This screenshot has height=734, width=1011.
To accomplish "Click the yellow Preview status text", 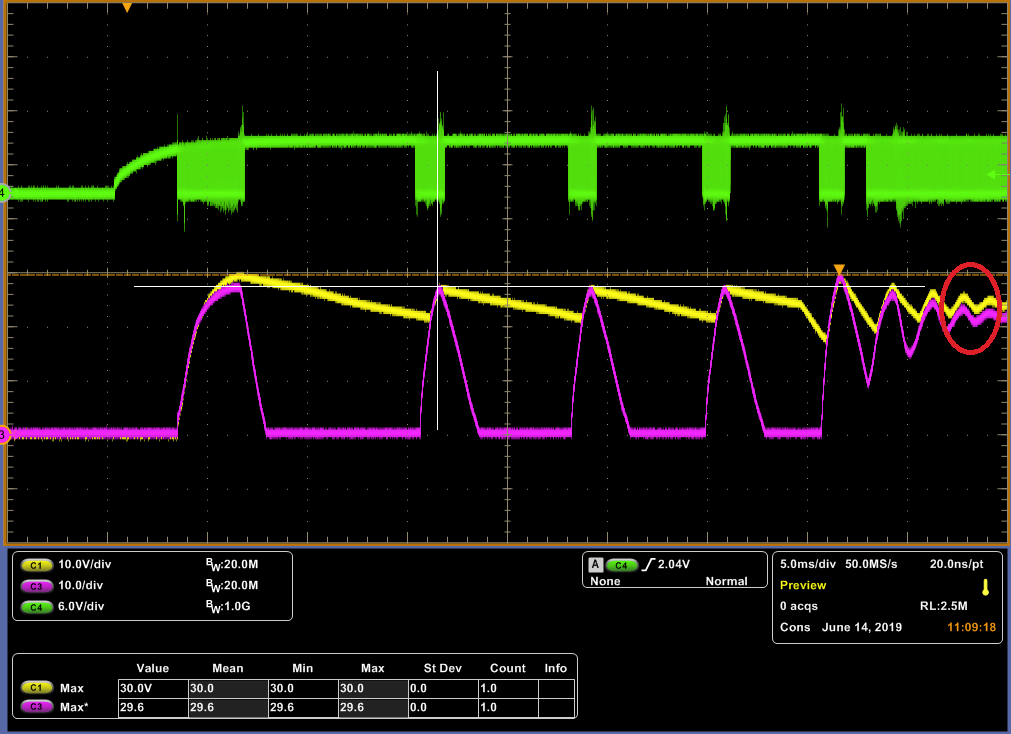I will [803, 586].
